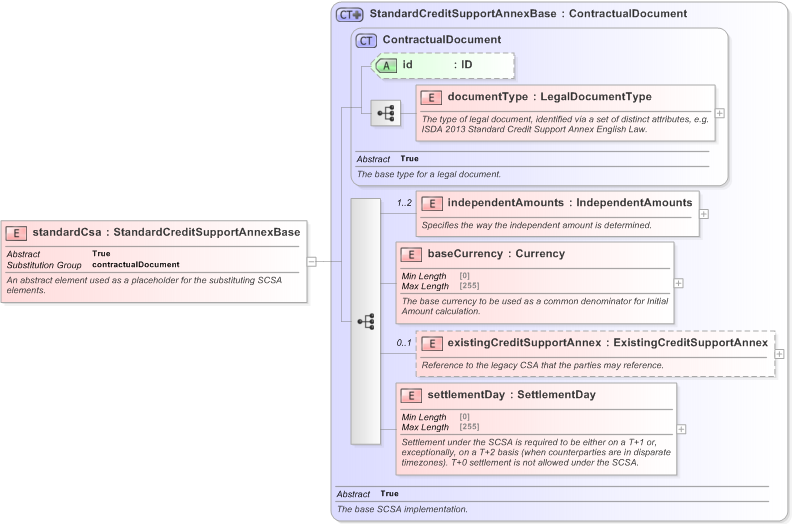Click settlementDay Max Length [255] value
792x524 pixels.
pos(469,427)
